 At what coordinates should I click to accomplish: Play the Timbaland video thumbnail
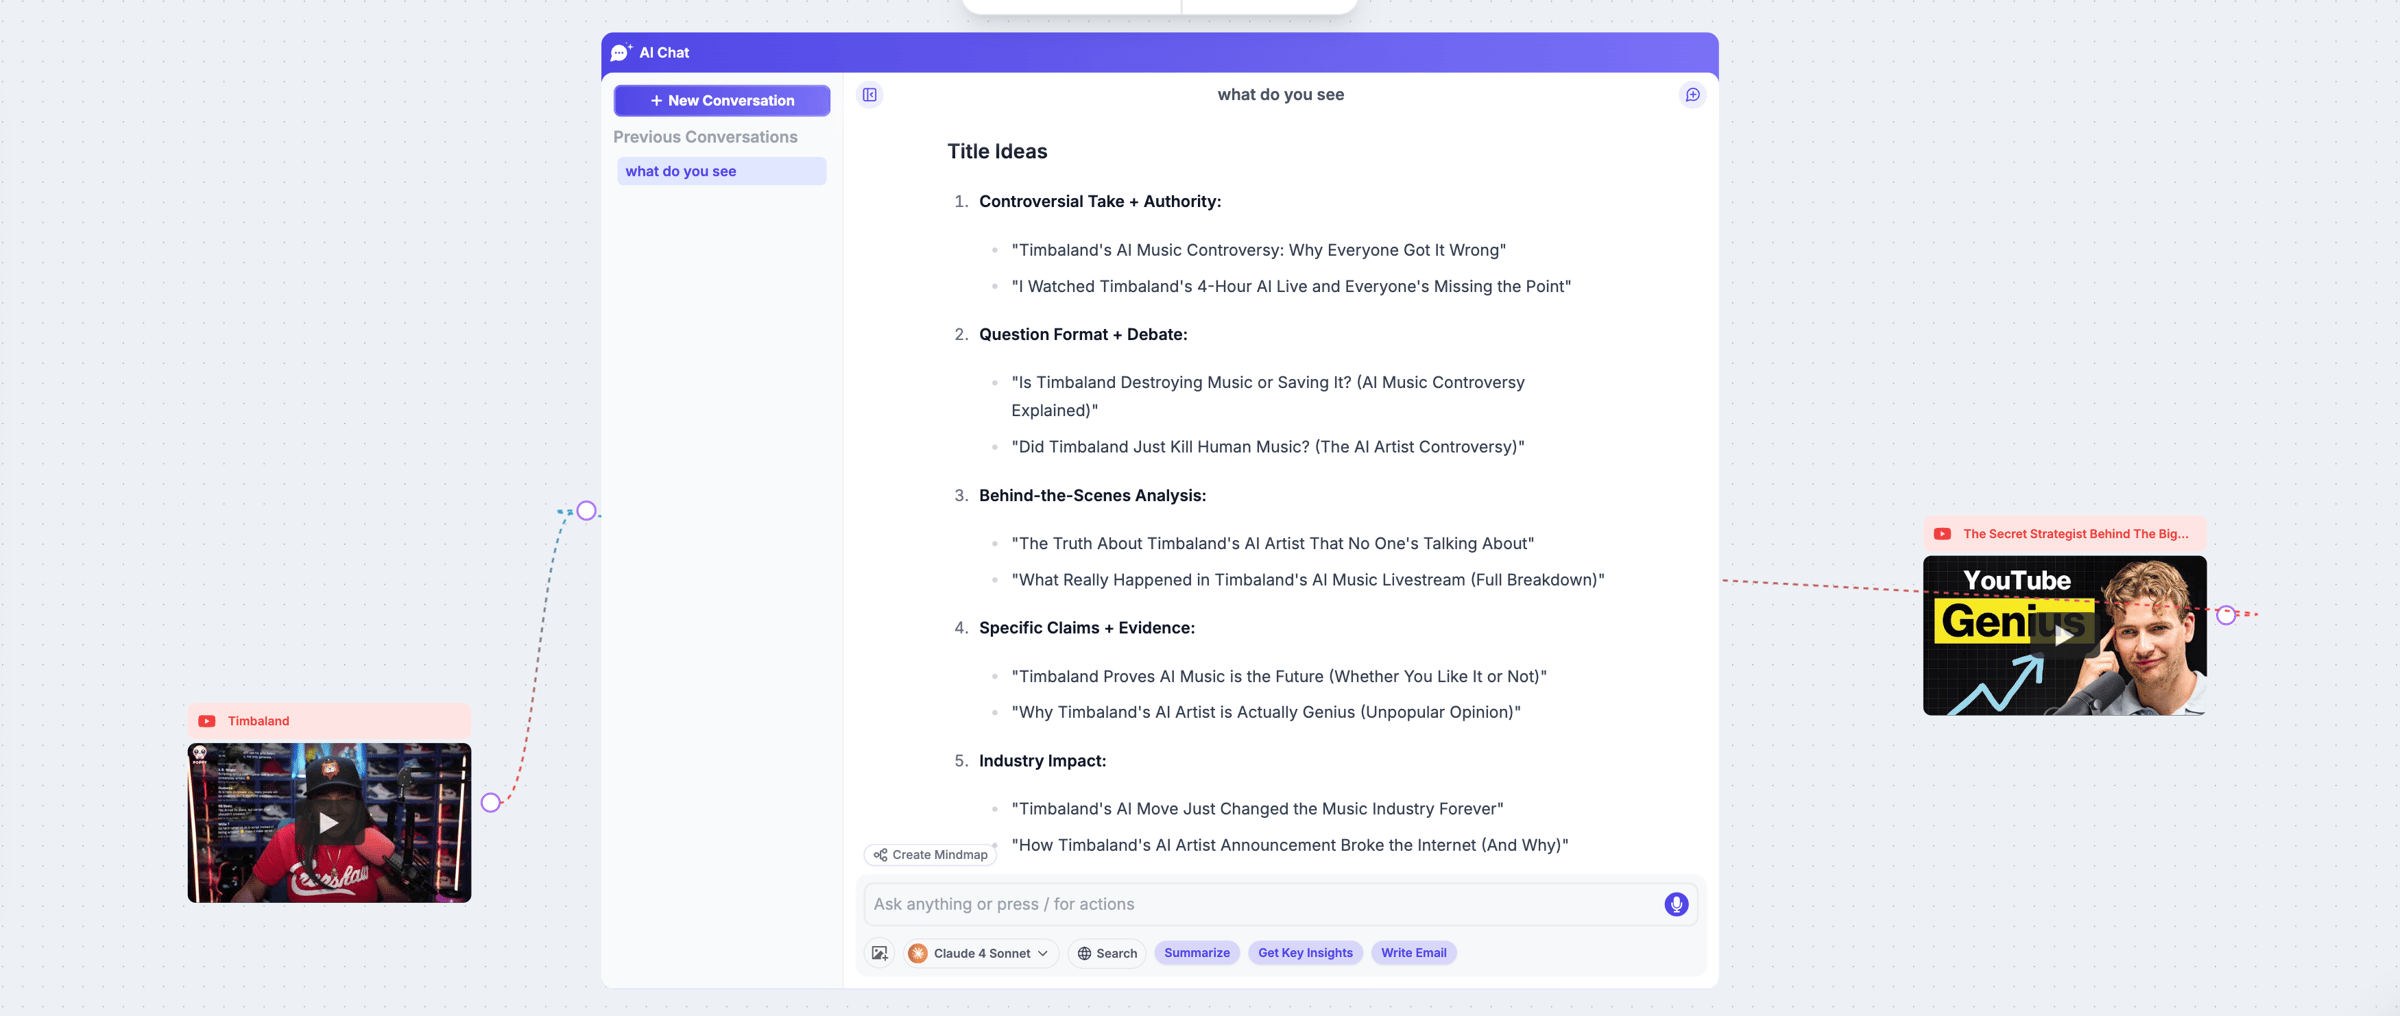(x=329, y=823)
